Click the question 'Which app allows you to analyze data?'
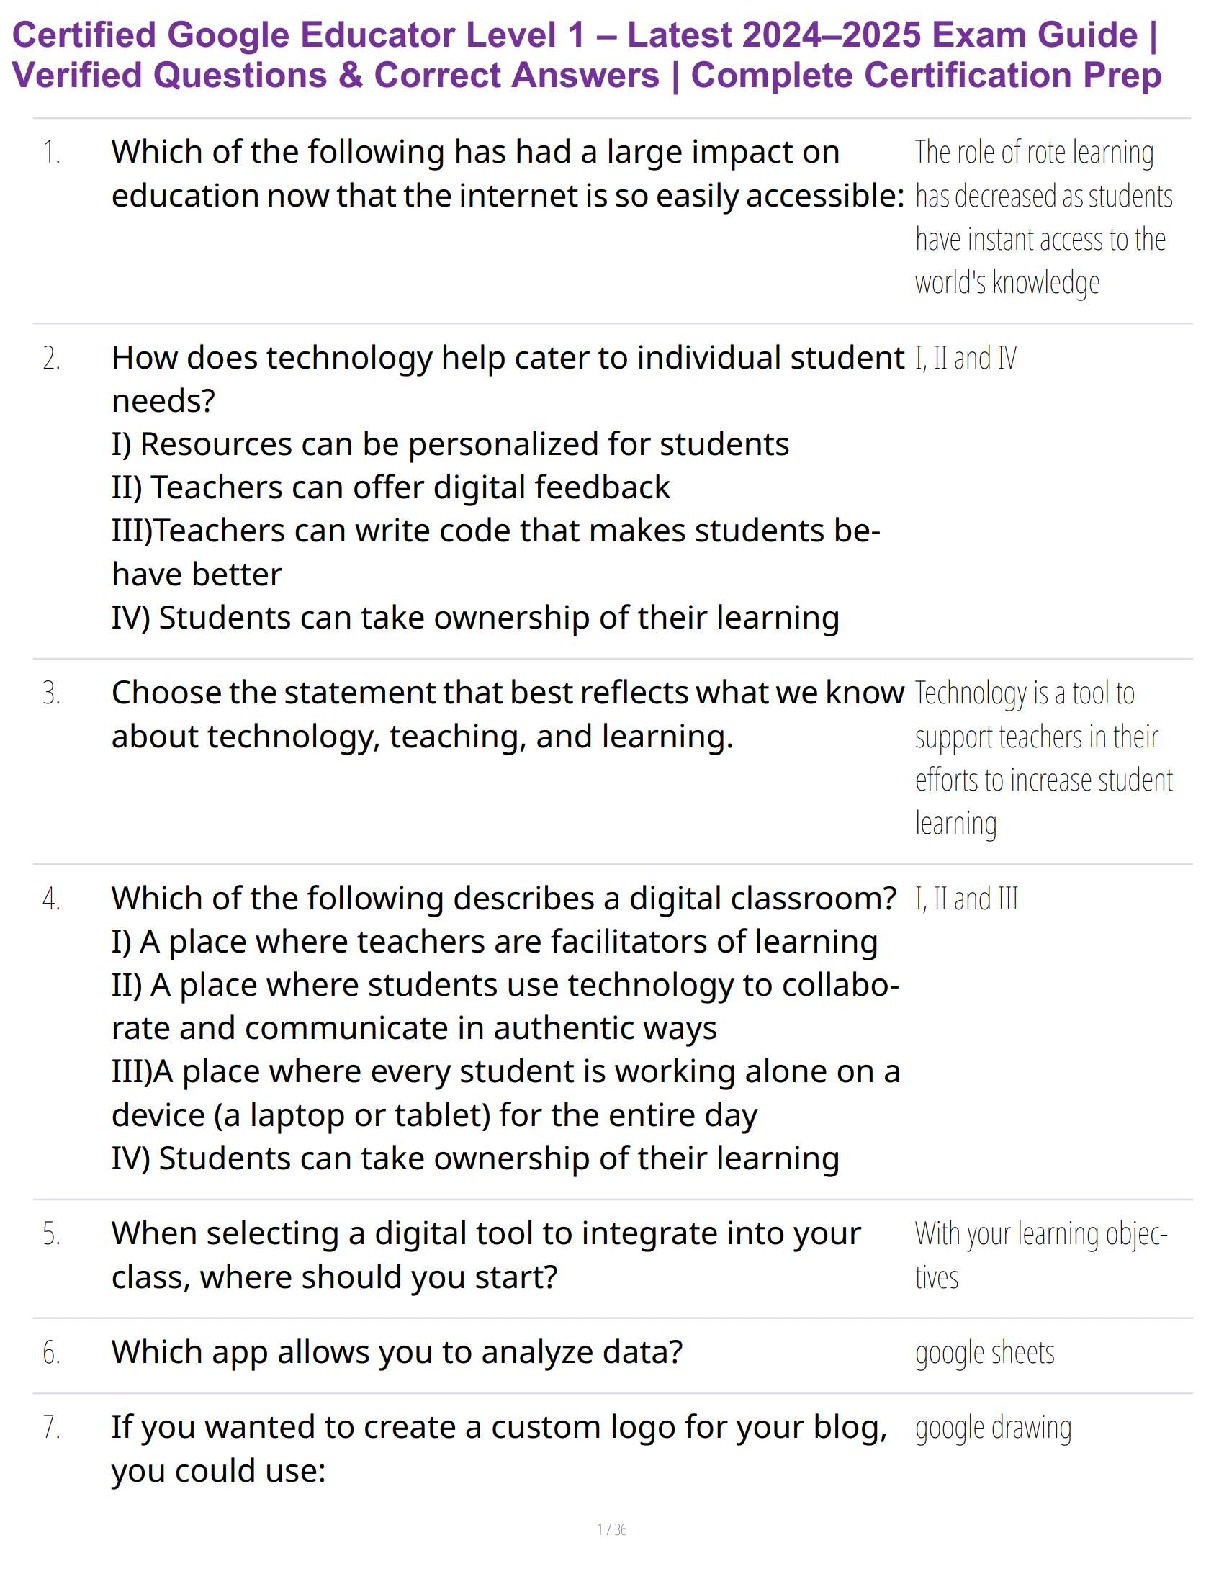 tap(397, 1352)
